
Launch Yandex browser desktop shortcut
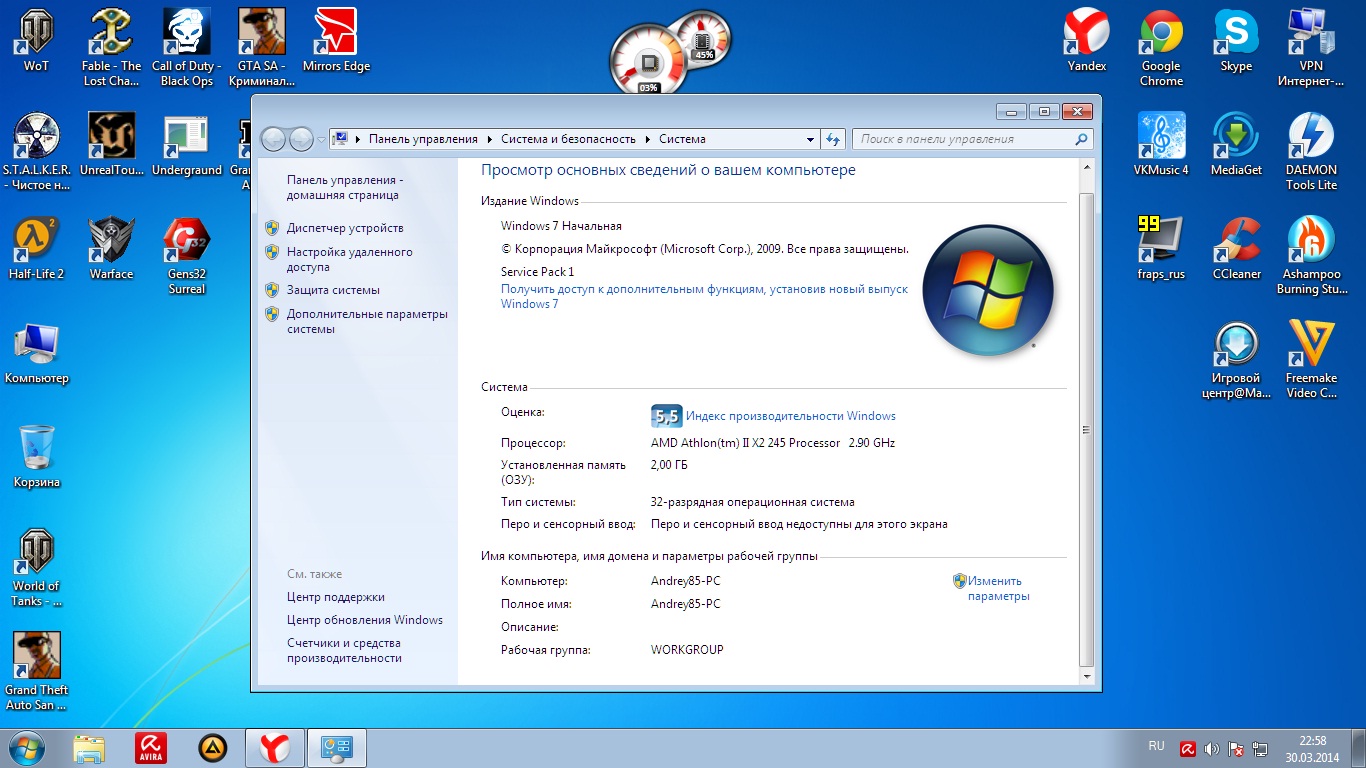[1086, 42]
